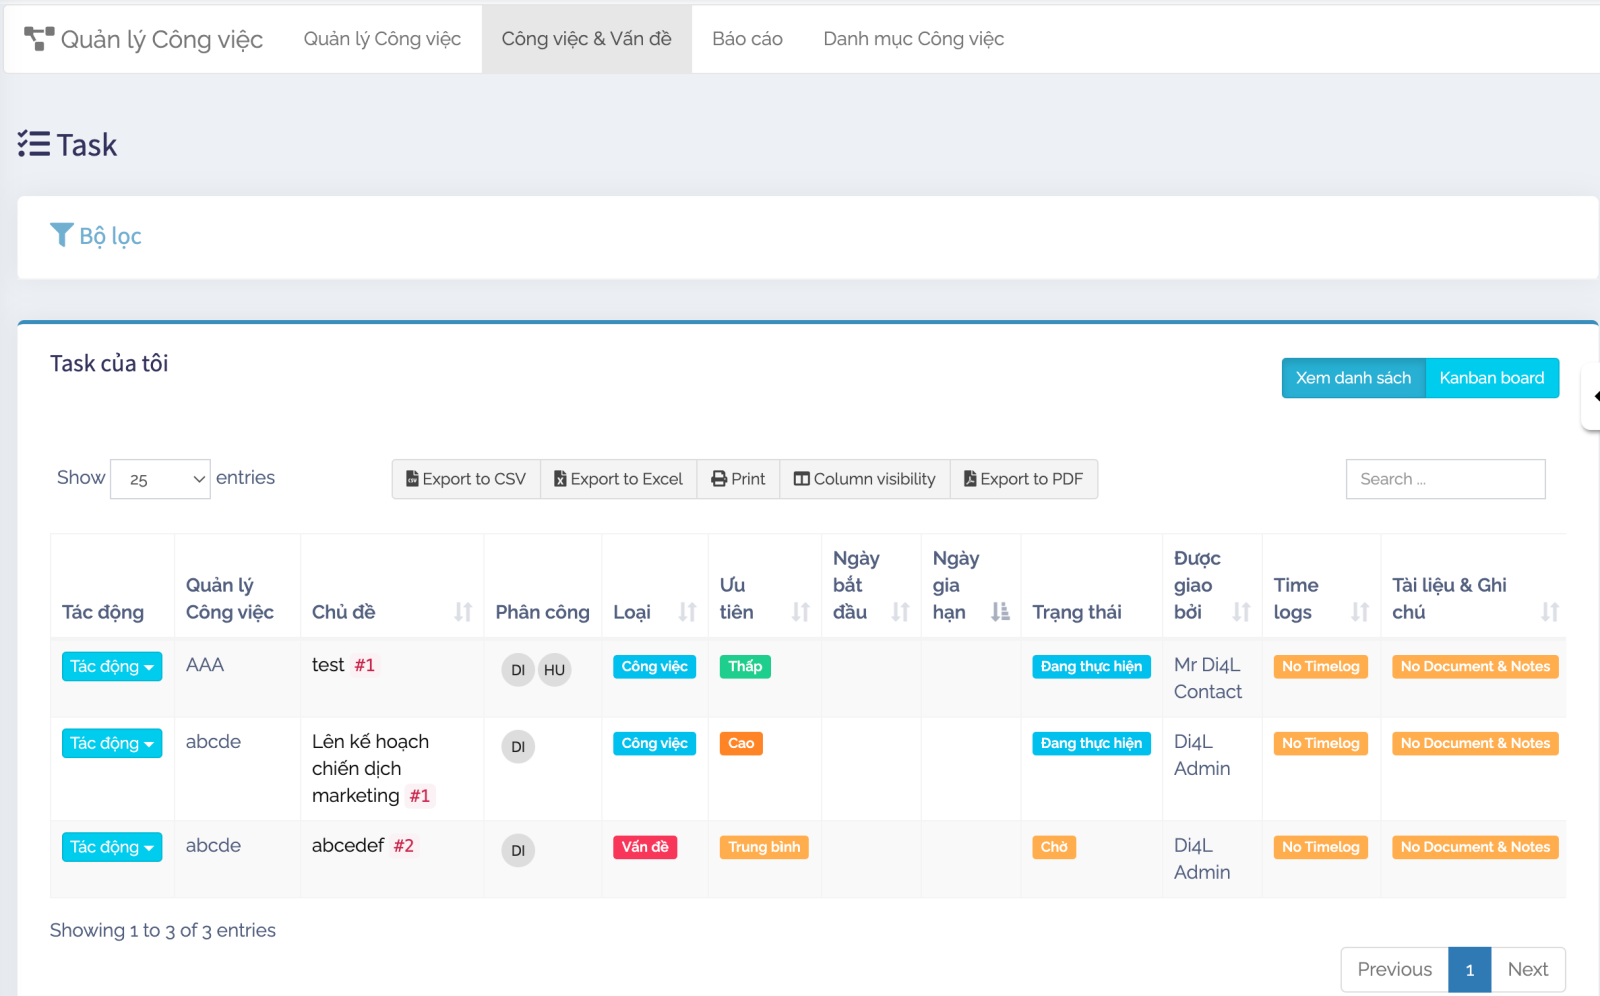This screenshot has height=996, width=1600.
Task: Click the HU assignee avatar in first row
Action: point(554,670)
